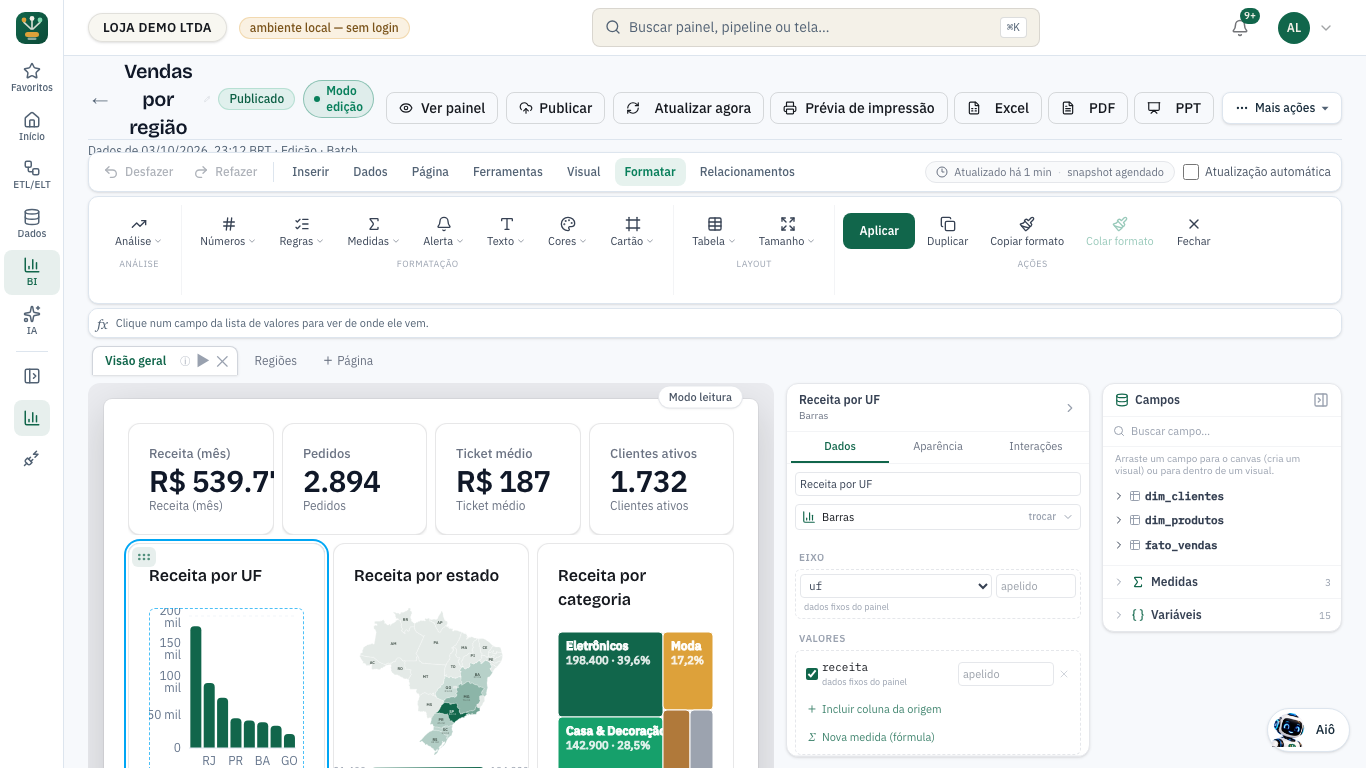Open the Análise formatting tool
The width and height of the screenshot is (1366, 768).
[x=138, y=232]
